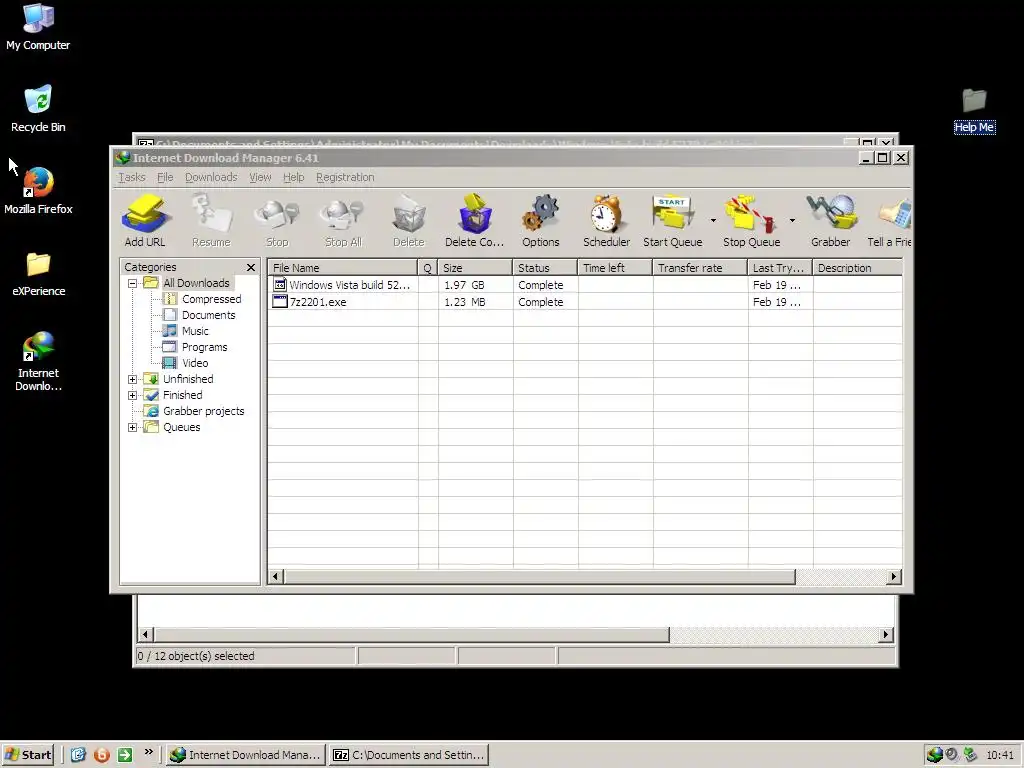The image size is (1024, 768).
Task: Open Stop Queue dropdown arrow
Action: (792, 221)
